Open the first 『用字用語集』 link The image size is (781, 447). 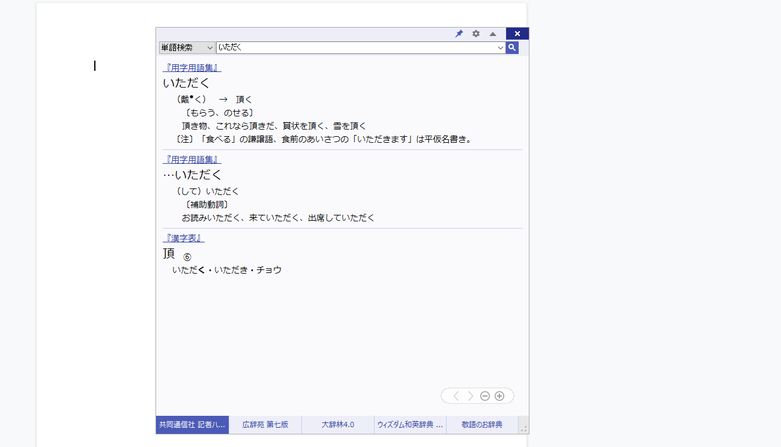tap(192, 68)
